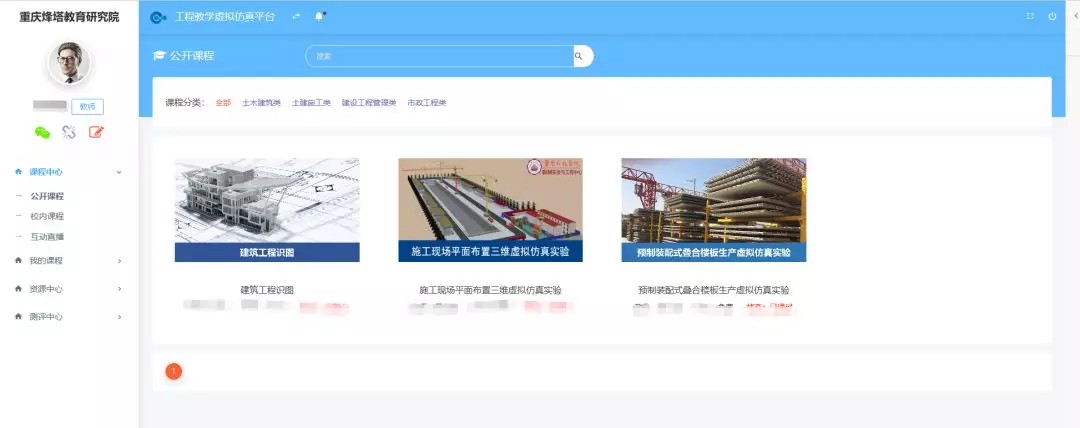Click the green WeChat icon

42,133
